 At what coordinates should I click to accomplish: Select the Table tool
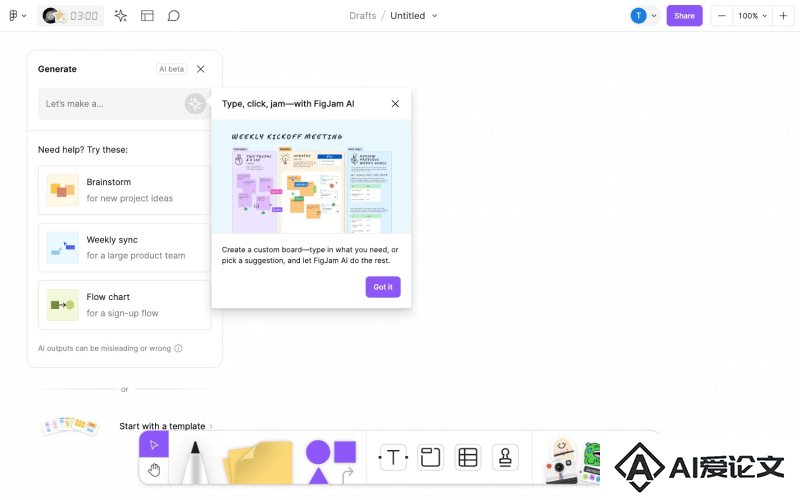[467, 457]
